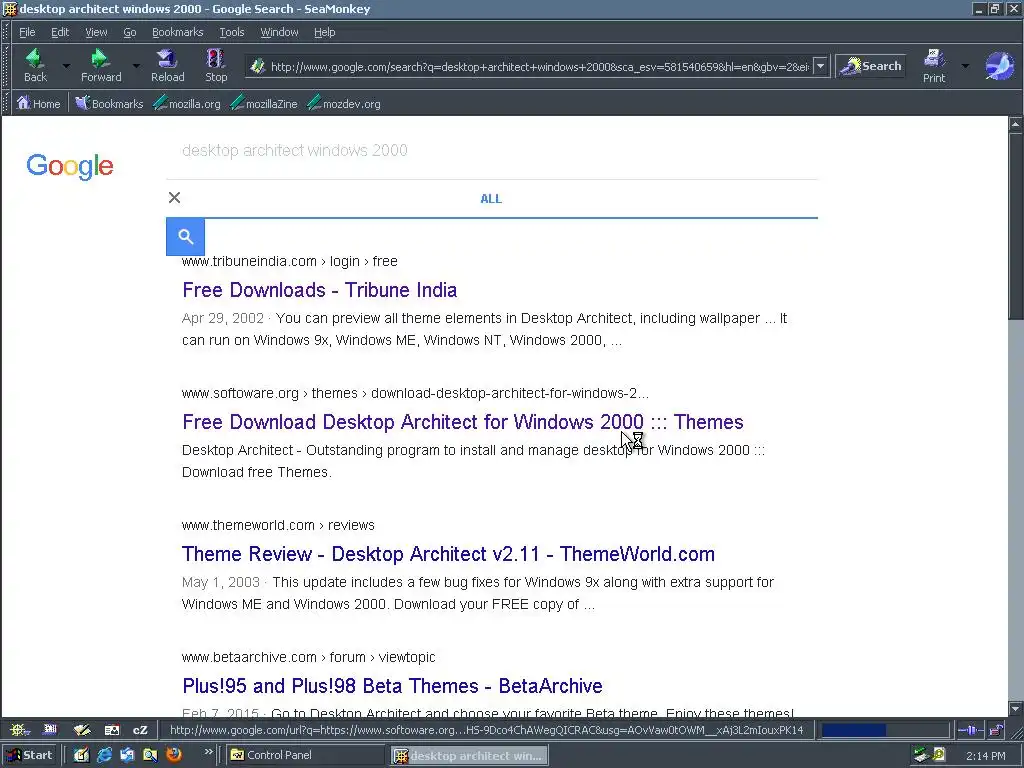
Task: Open the Go menu
Action: click(x=130, y=32)
